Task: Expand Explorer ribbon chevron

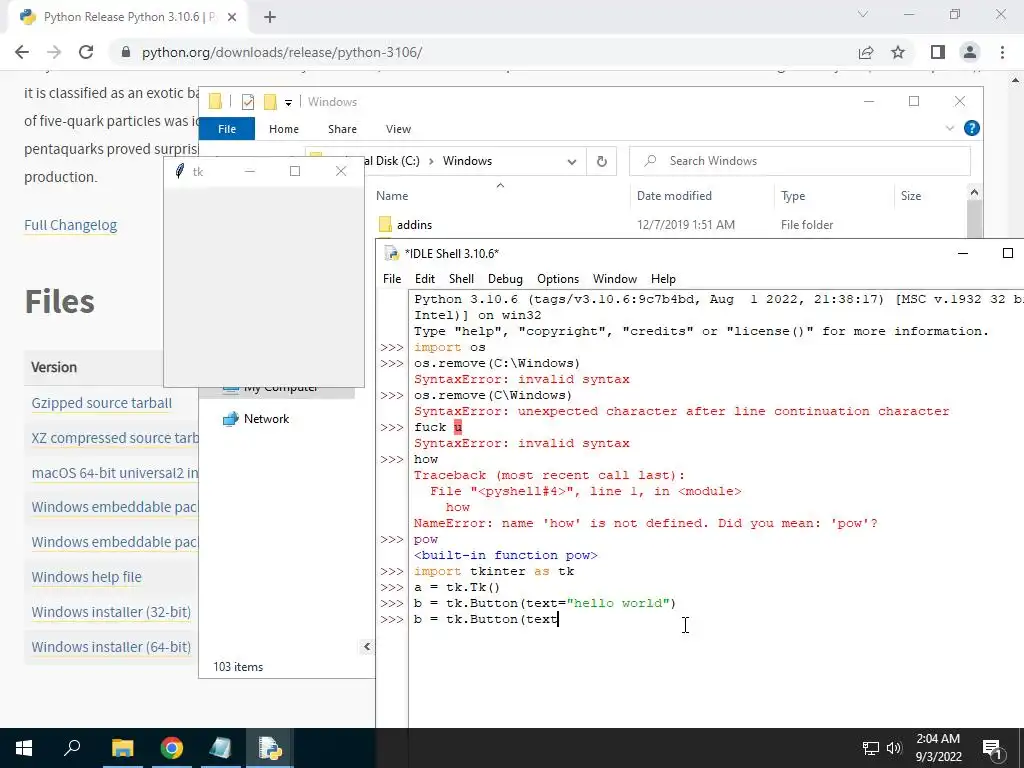Action: coord(950,129)
